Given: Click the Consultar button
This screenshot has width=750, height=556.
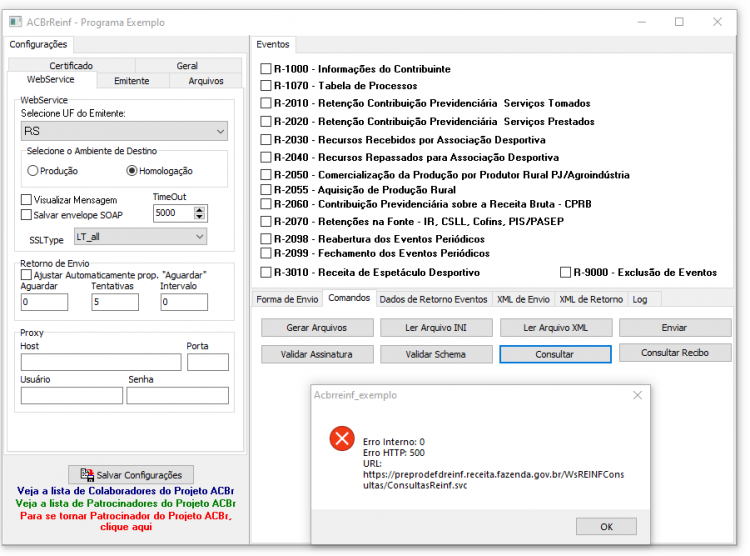Looking at the screenshot, I should click(555, 355).
